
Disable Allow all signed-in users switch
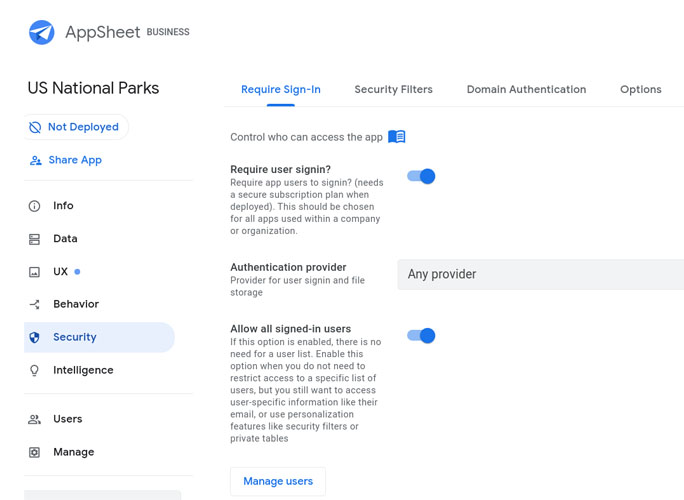tap(421, 335)
